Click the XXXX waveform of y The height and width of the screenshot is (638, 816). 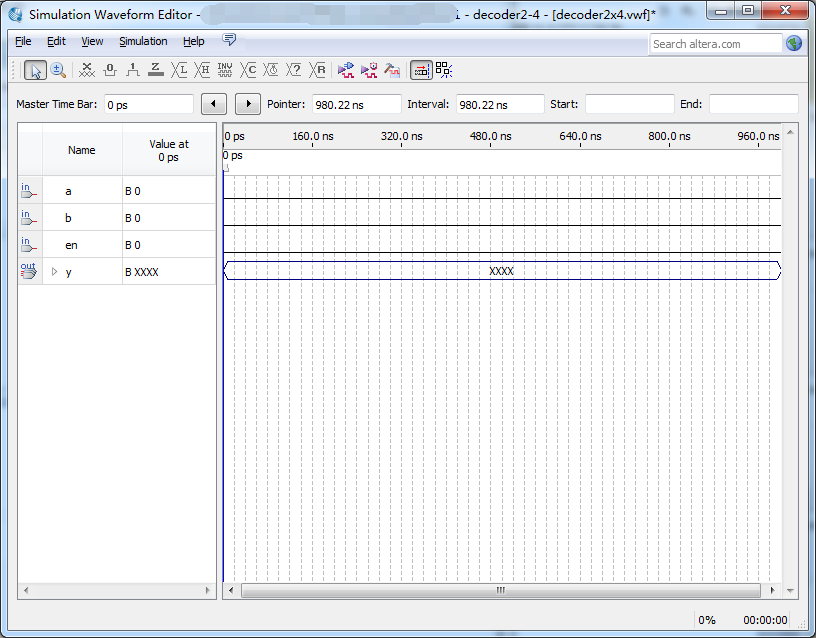pos(502,271)
